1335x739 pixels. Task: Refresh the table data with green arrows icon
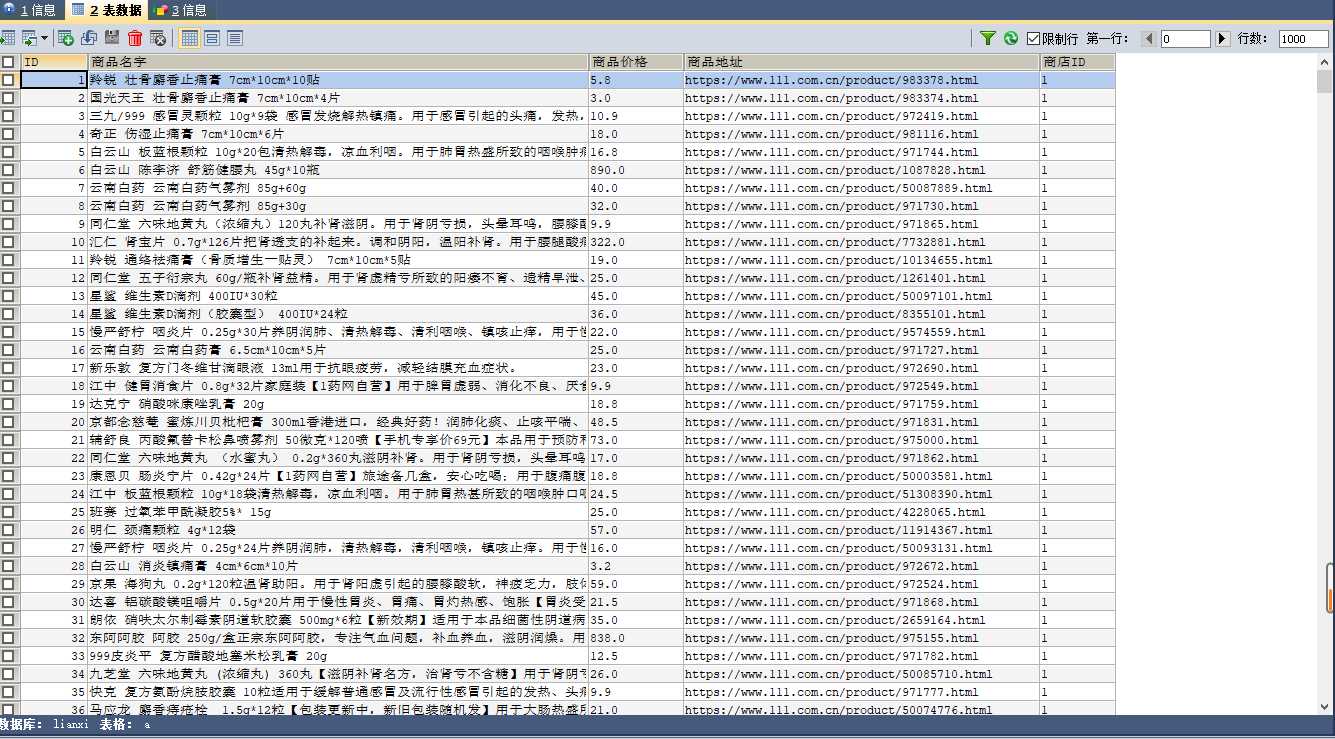click(x=1011, y=38)
